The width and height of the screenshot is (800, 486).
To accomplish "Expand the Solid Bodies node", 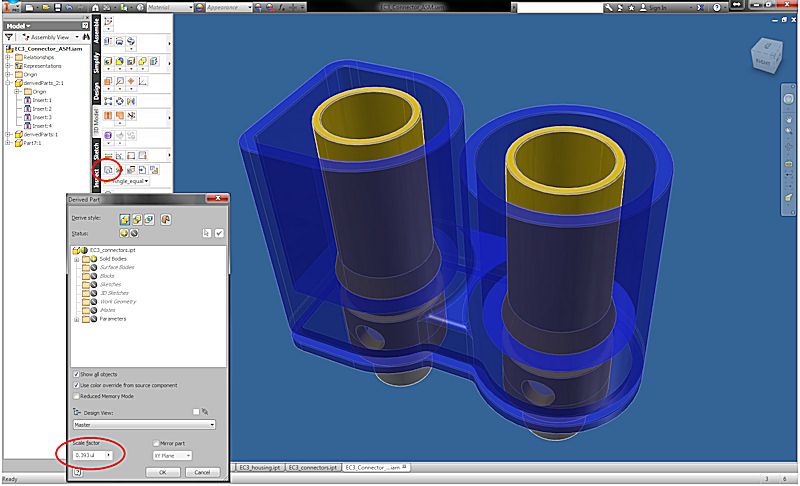I will click(77, 259).
